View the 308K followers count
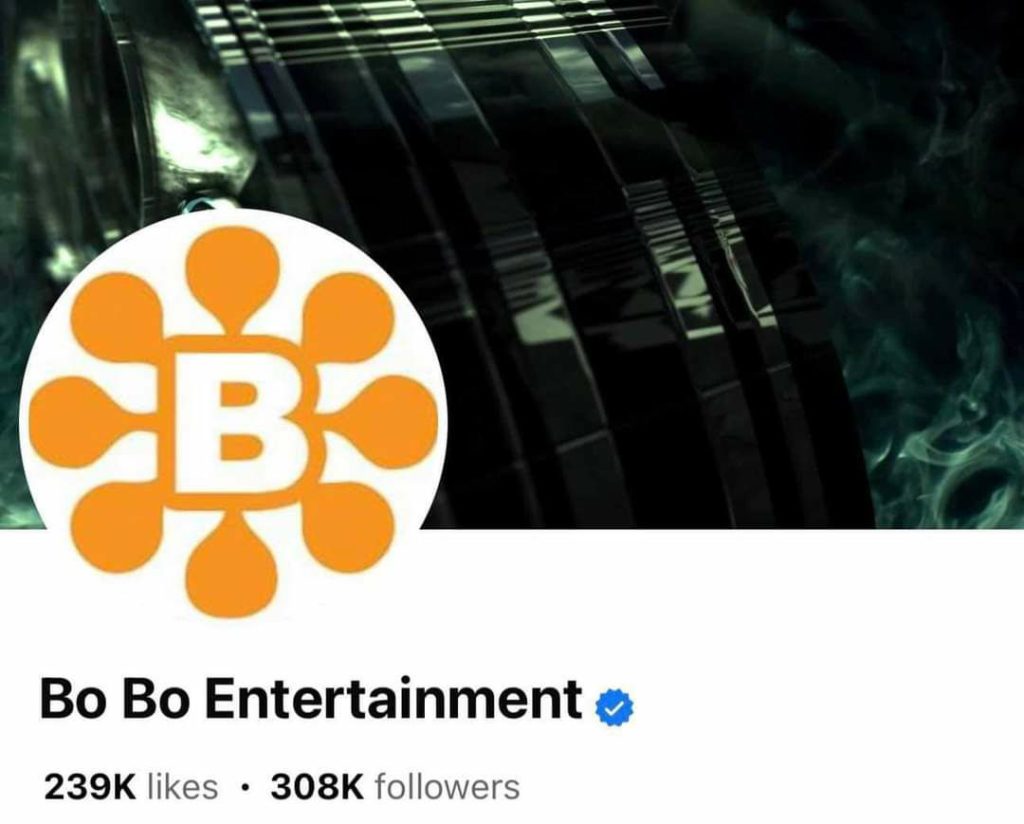1024x824 pixels. [395, 787]
